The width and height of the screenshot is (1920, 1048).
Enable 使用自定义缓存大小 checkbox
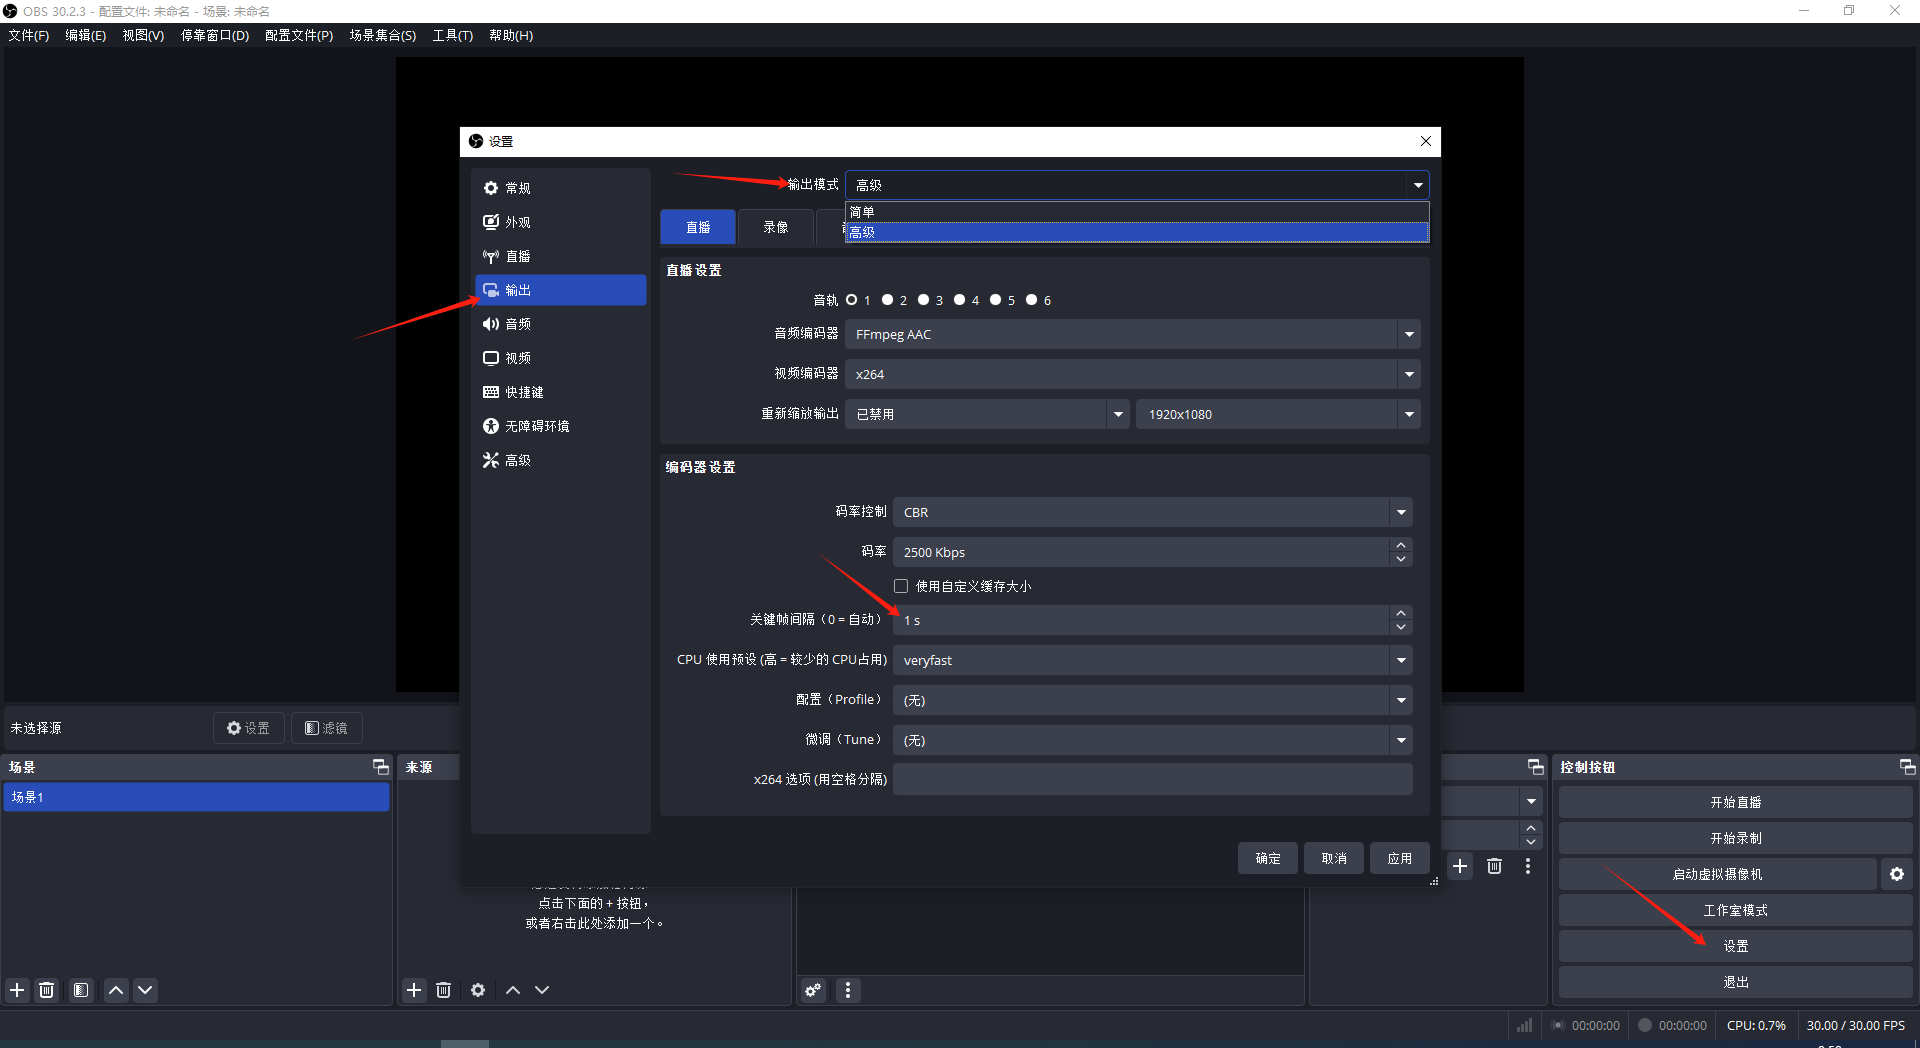(x=901, y=586)
